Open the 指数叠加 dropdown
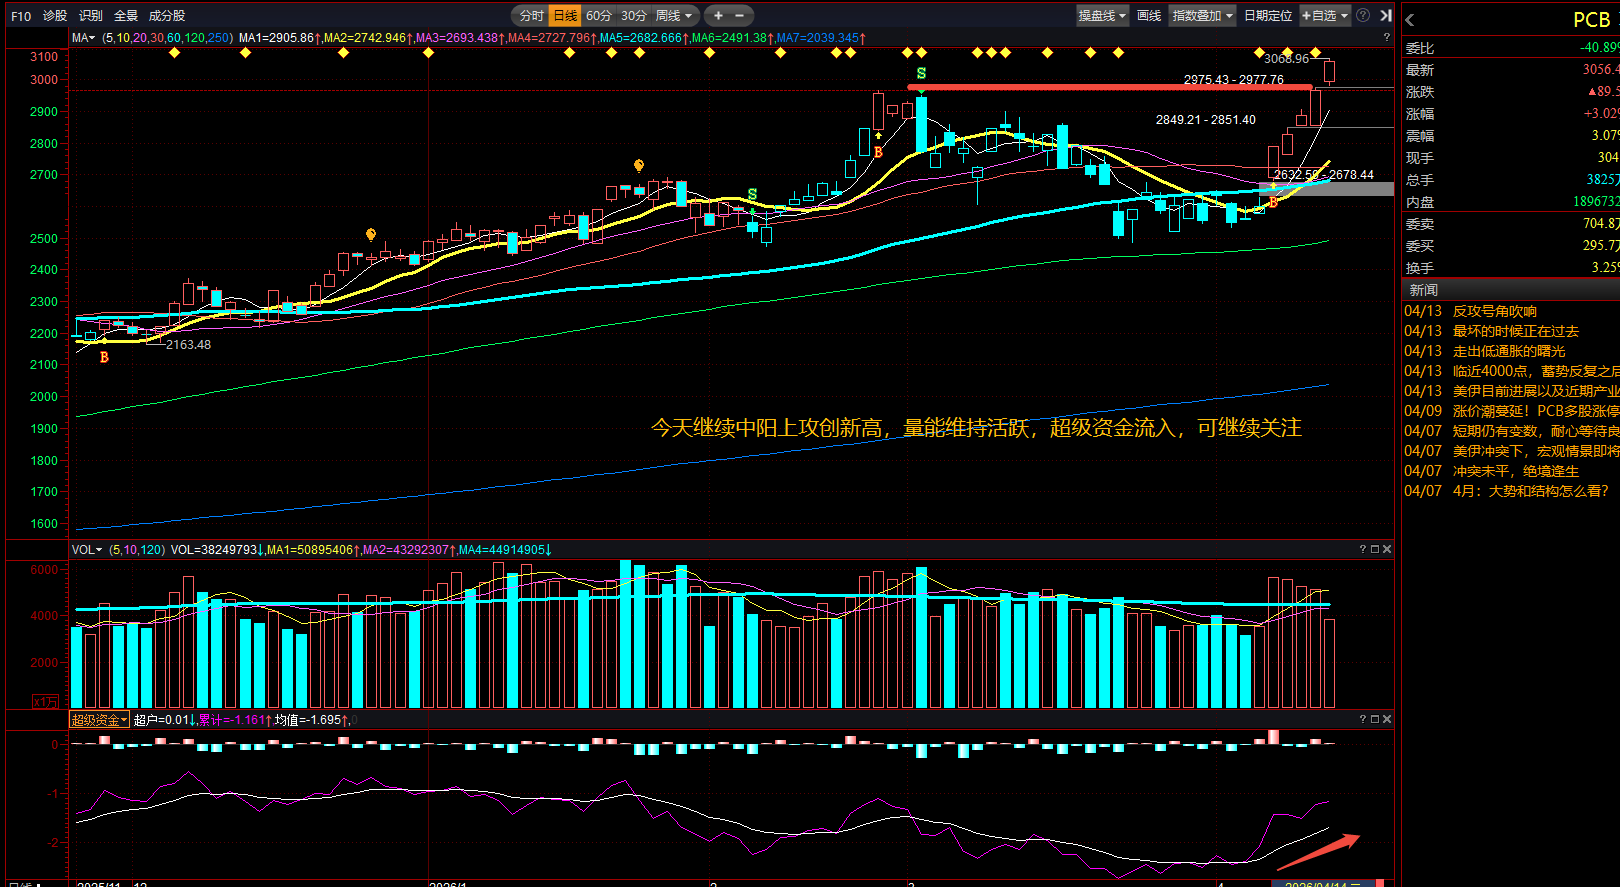 pyautogui.click(x=1202, y=16)
